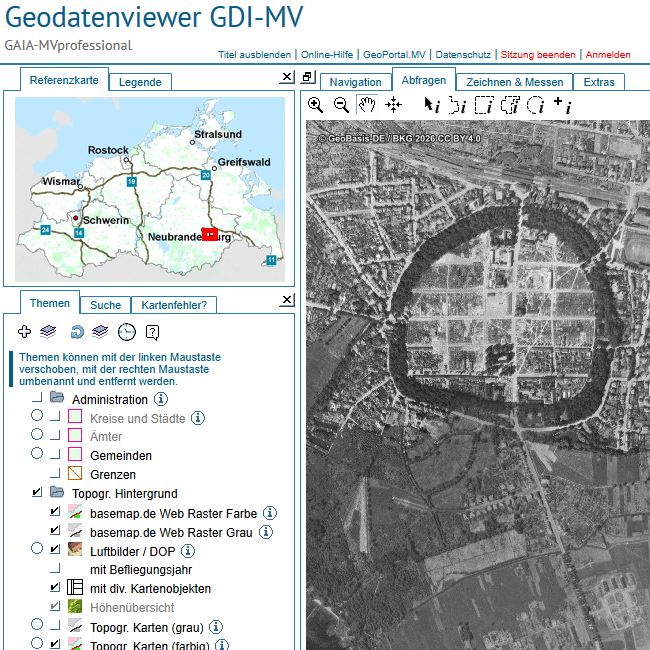Viewport: 650px width, 650px height.
Task: Open the Zeichnen & Messen tab
Action: coord(514,82)
